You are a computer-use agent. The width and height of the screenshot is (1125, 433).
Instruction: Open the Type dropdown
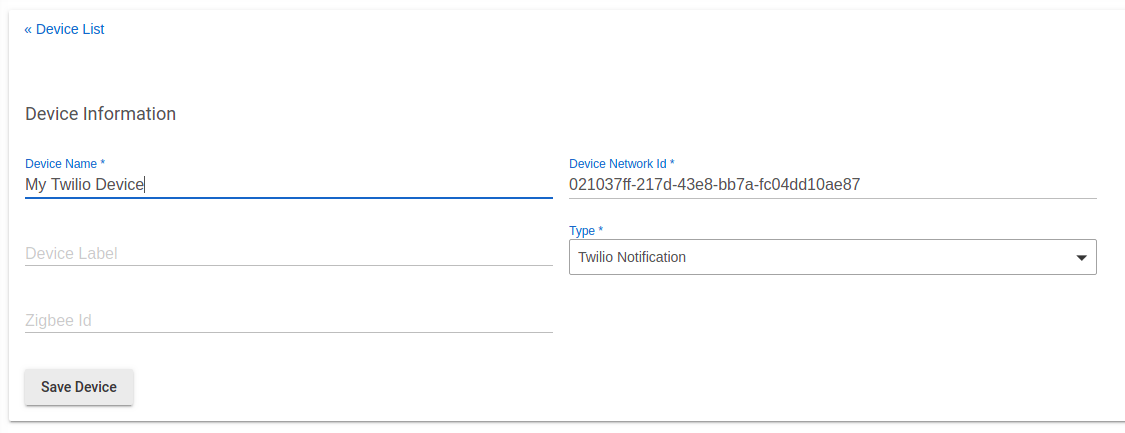[832, 257]
